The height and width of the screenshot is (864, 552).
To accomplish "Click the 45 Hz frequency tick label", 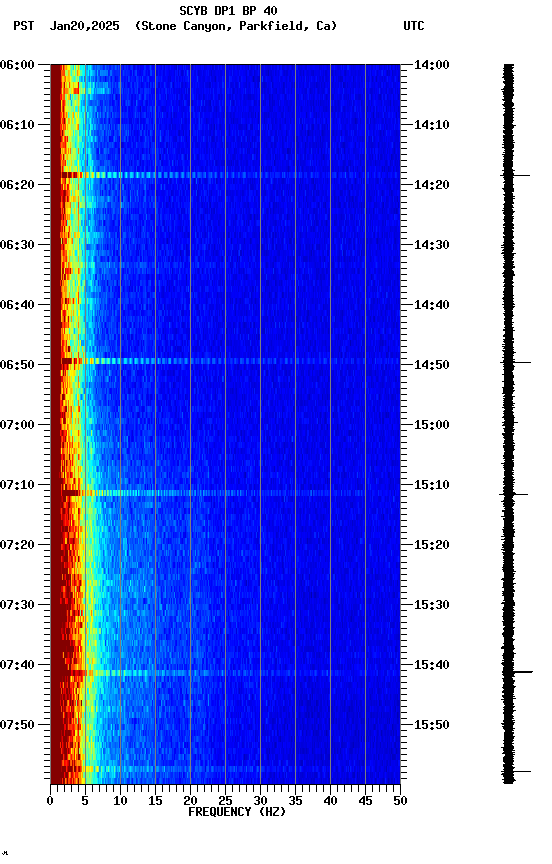I will click(365, 801).
